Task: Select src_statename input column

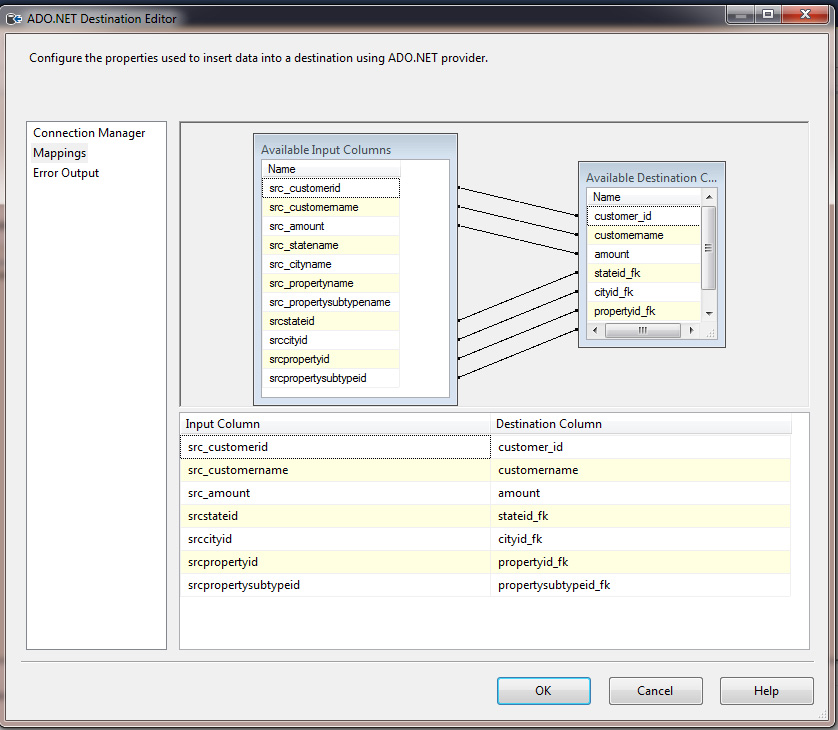Action: click(x=331, y=245)
